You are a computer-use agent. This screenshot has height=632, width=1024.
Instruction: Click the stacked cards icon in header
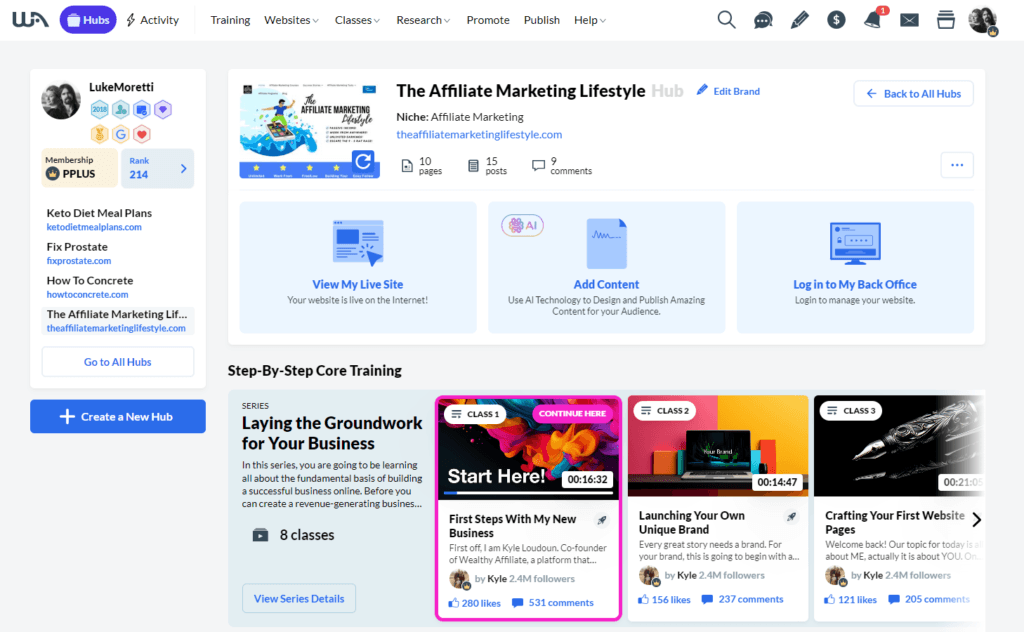946,20
